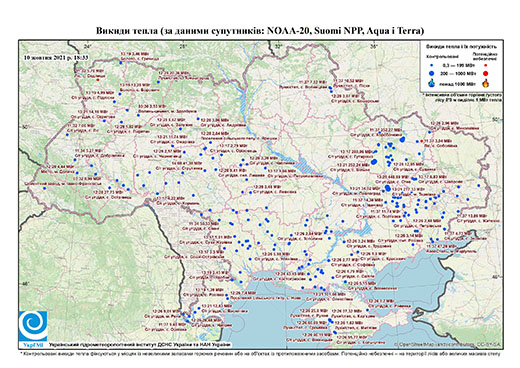This screenshot has height=368, width=520.
Task: Click the blue flame icon in legend
Action: tap(432, 83)
